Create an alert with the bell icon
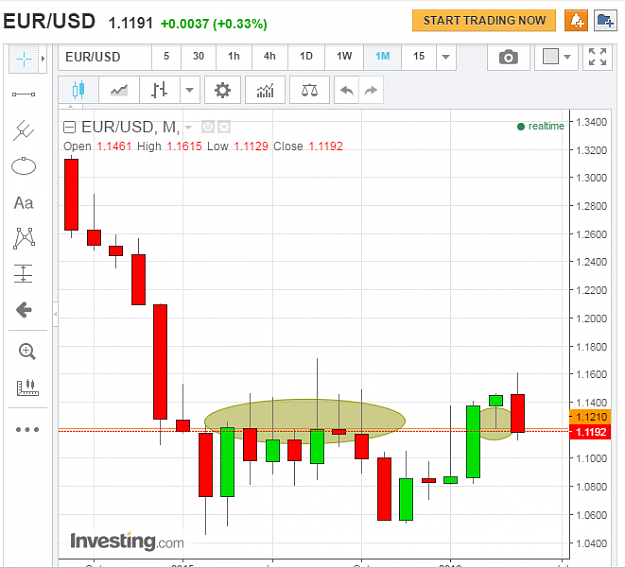This screenshot has height=568, width=625. [576, 20]
